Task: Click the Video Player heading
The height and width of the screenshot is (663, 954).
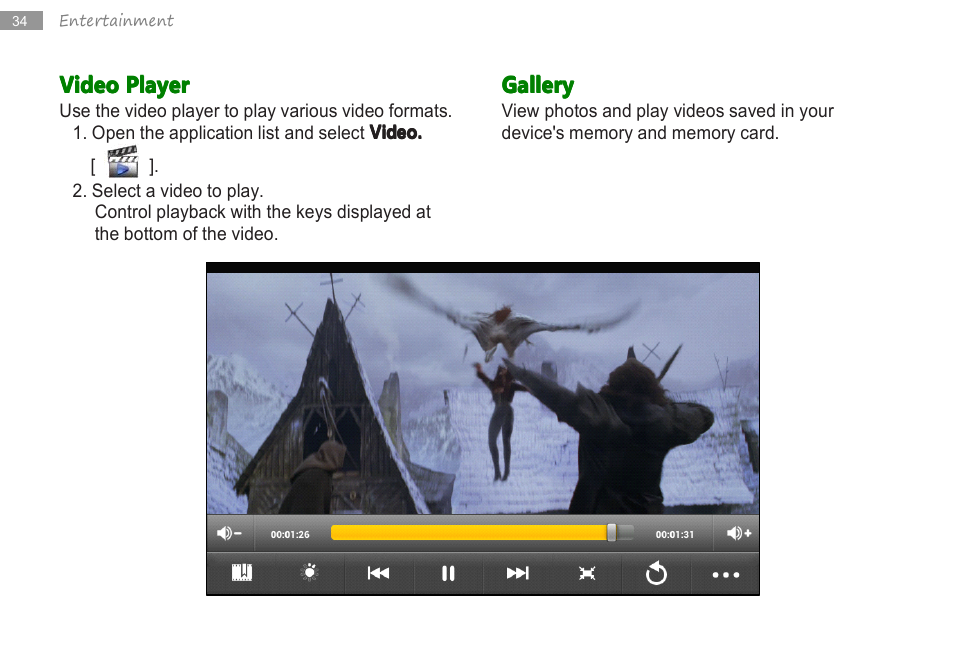Action: [x=125, y=86]
